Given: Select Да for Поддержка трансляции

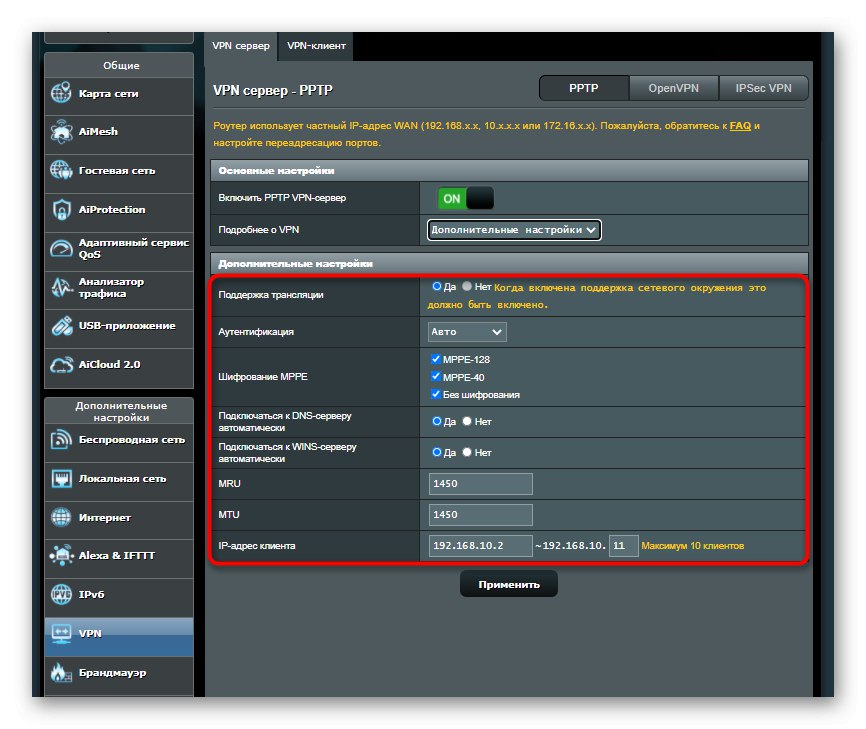Looking at the screenshot, I should click(436, 286).
